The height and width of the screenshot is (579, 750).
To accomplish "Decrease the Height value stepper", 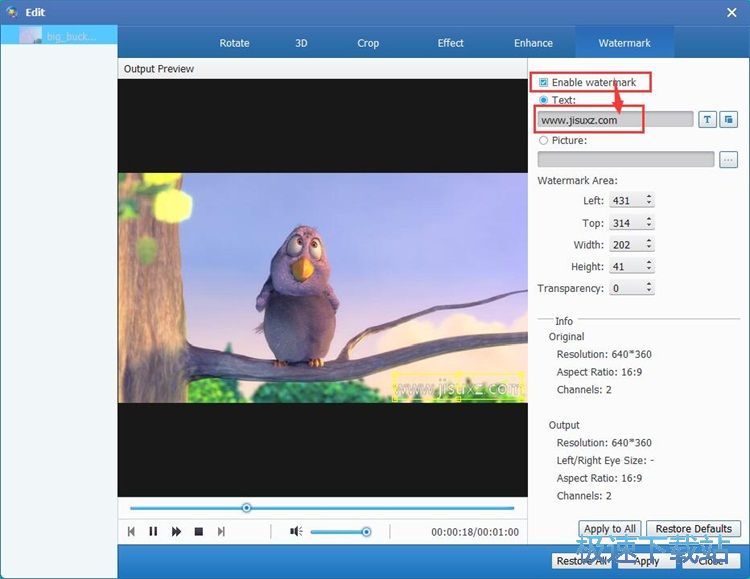I will coord(649,269).
